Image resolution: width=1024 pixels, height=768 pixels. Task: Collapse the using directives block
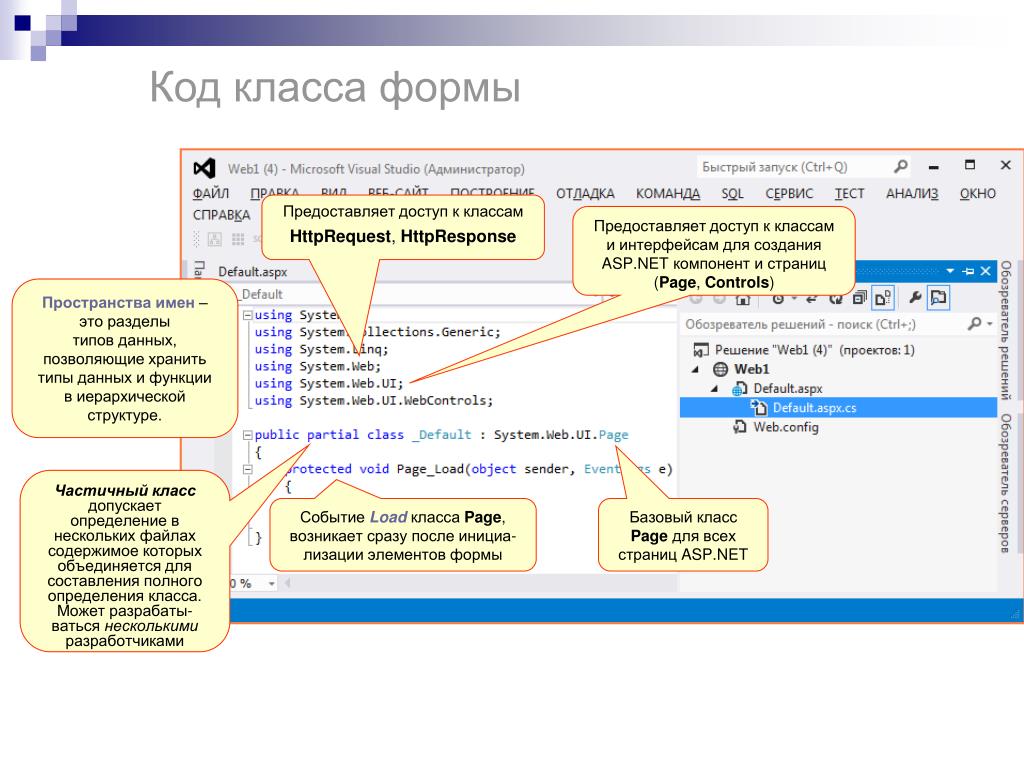tap(248, 315)
